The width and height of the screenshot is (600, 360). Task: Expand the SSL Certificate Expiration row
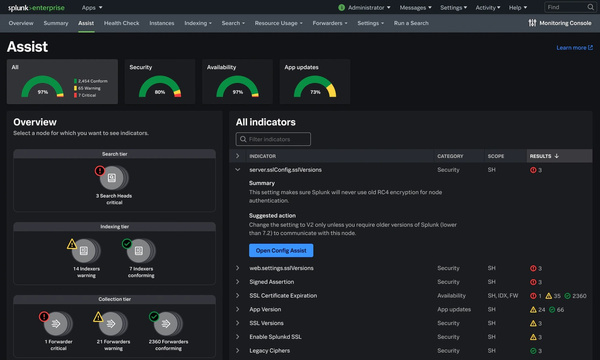pos(238,295)
